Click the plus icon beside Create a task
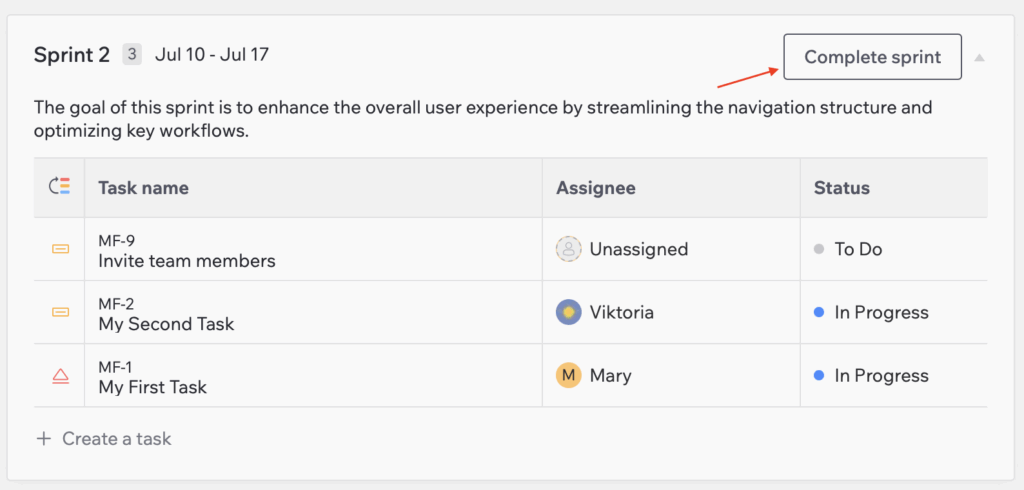 43,438
